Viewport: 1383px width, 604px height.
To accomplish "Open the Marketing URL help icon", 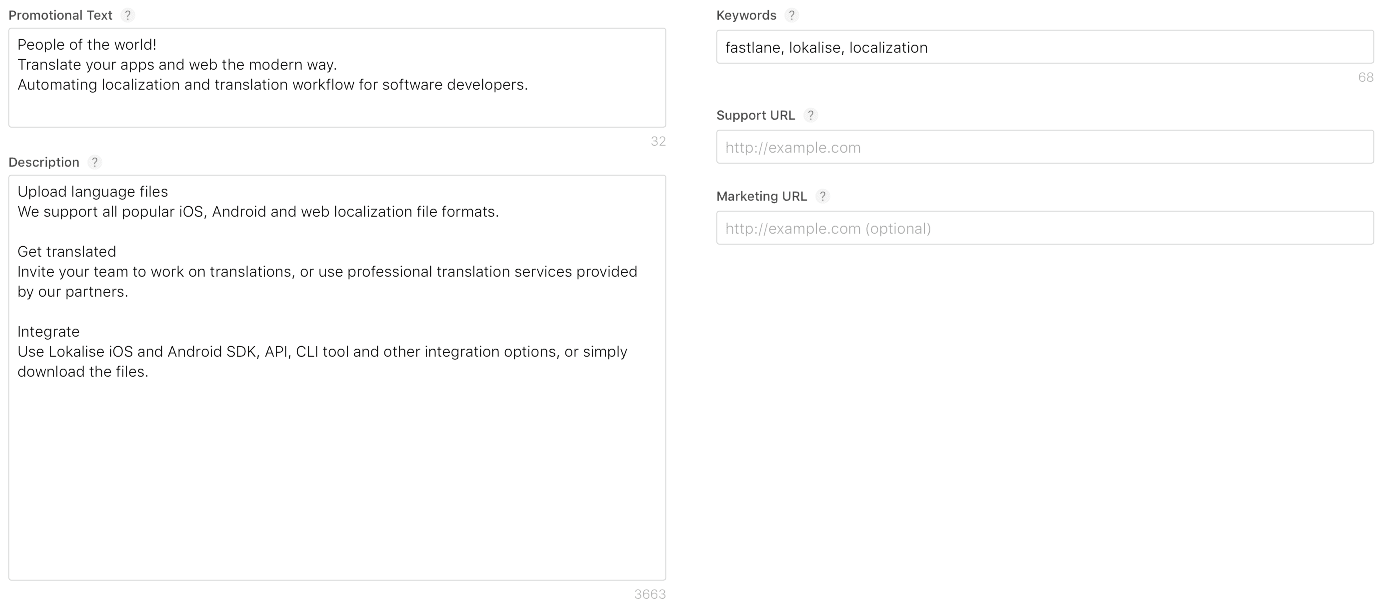I will pyautogui.click(x=823, y=197).
